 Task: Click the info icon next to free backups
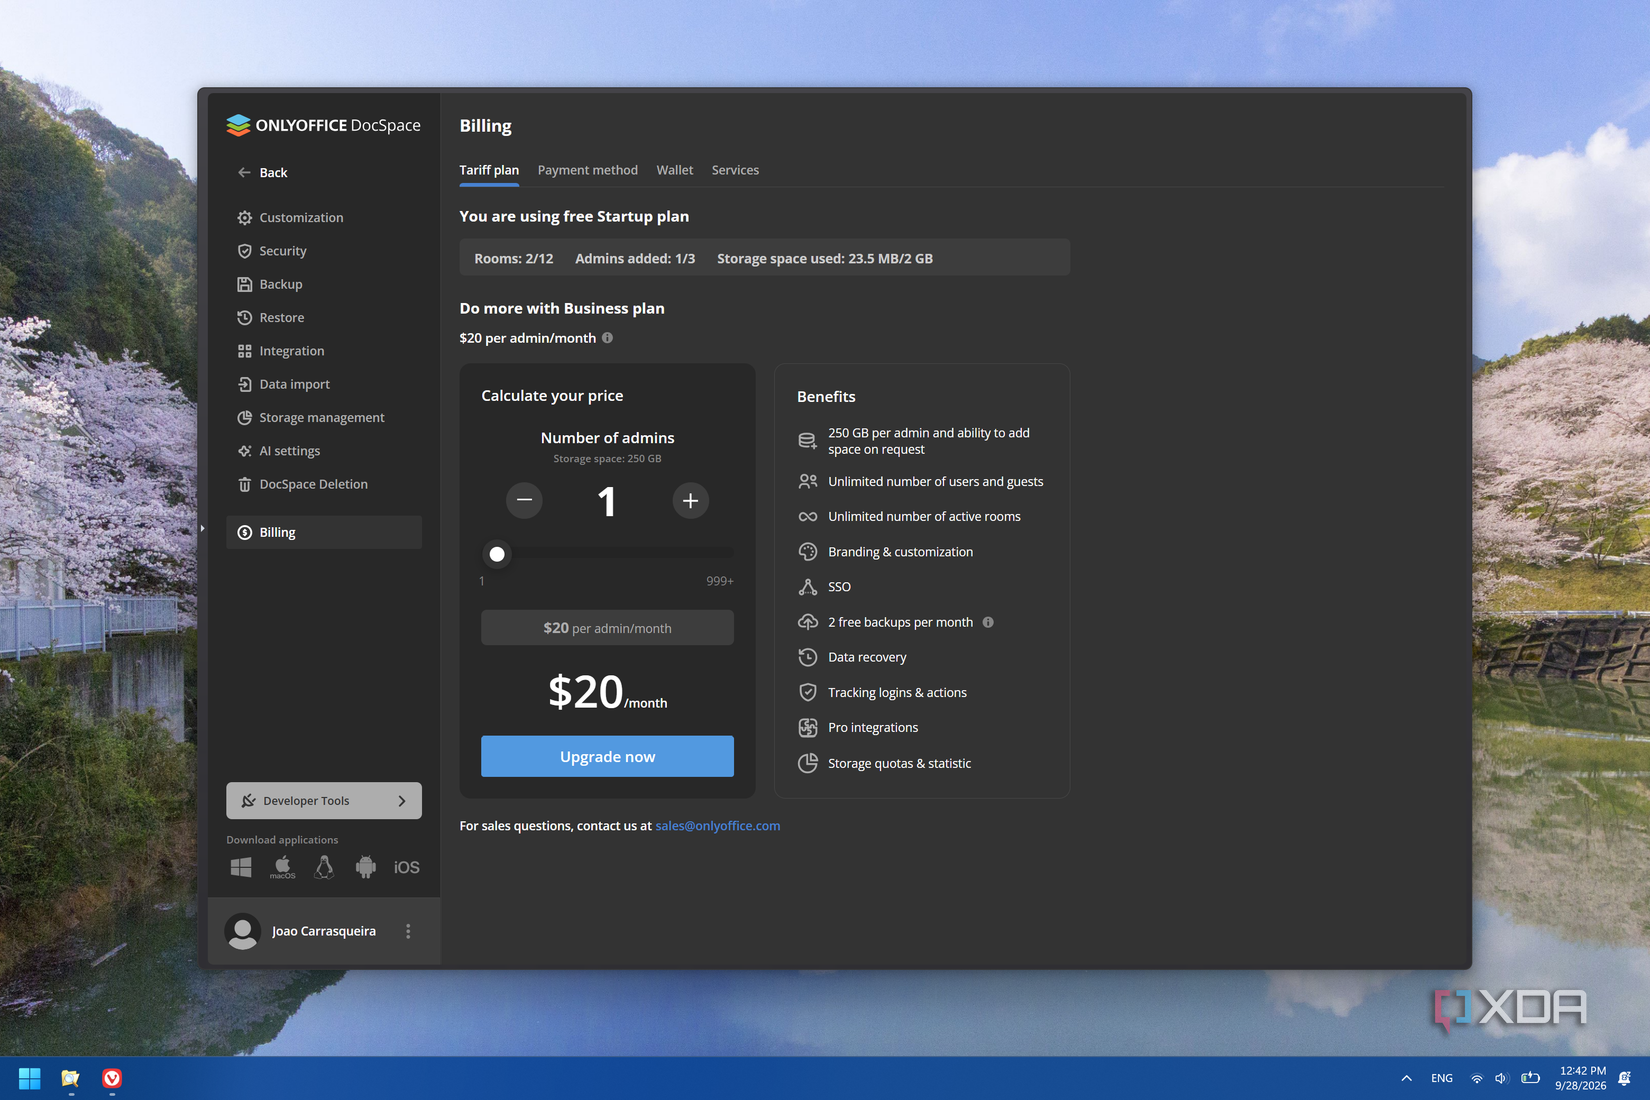pyautogui.click(x=988, y=622)
